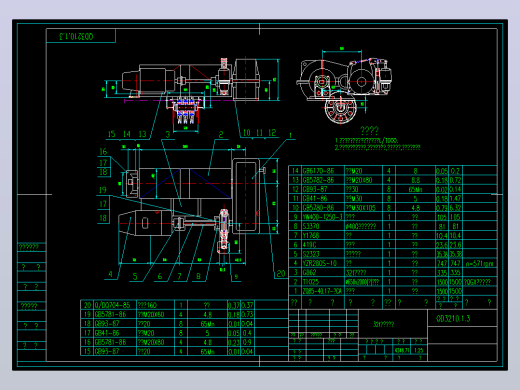This screenshot has height=390, width=520.
Task: Click the 6.32 total weight cell
Action: (x=455, y=208)
